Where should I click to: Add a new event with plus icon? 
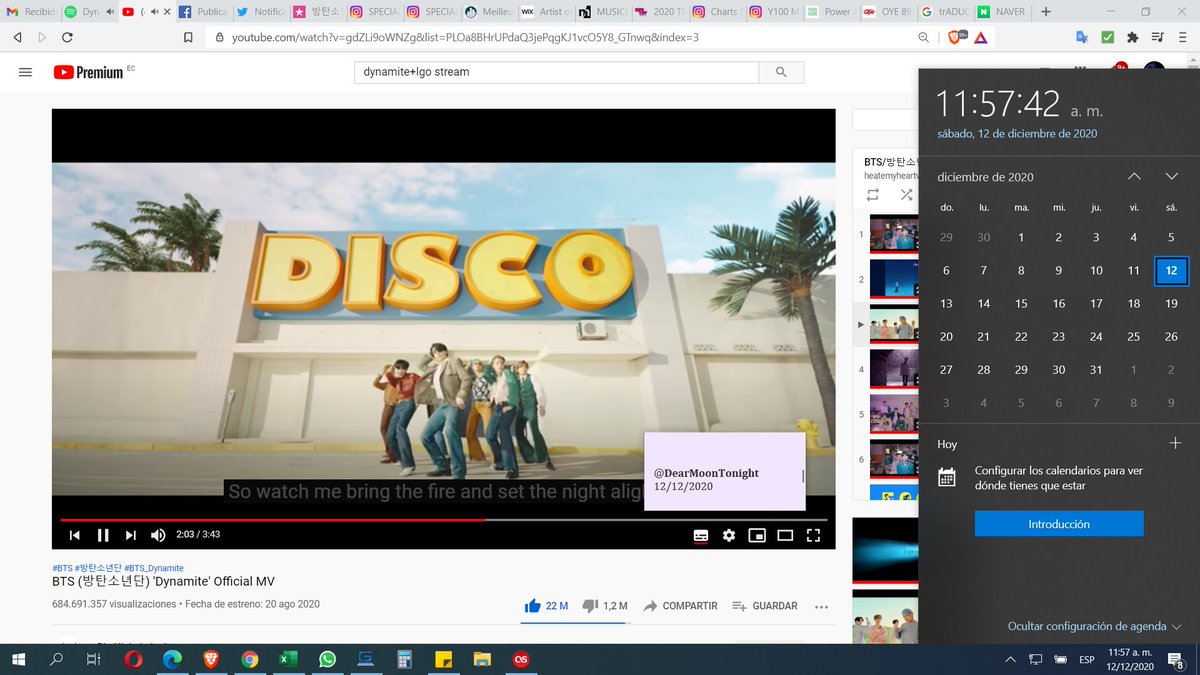pyautogui.click(x=1175, y=443)
